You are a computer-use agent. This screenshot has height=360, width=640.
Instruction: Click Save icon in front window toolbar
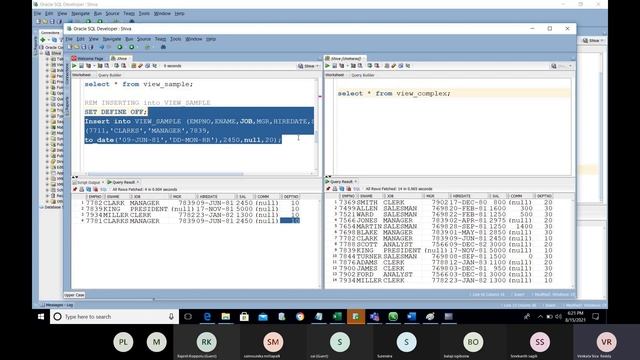(84, 47)
